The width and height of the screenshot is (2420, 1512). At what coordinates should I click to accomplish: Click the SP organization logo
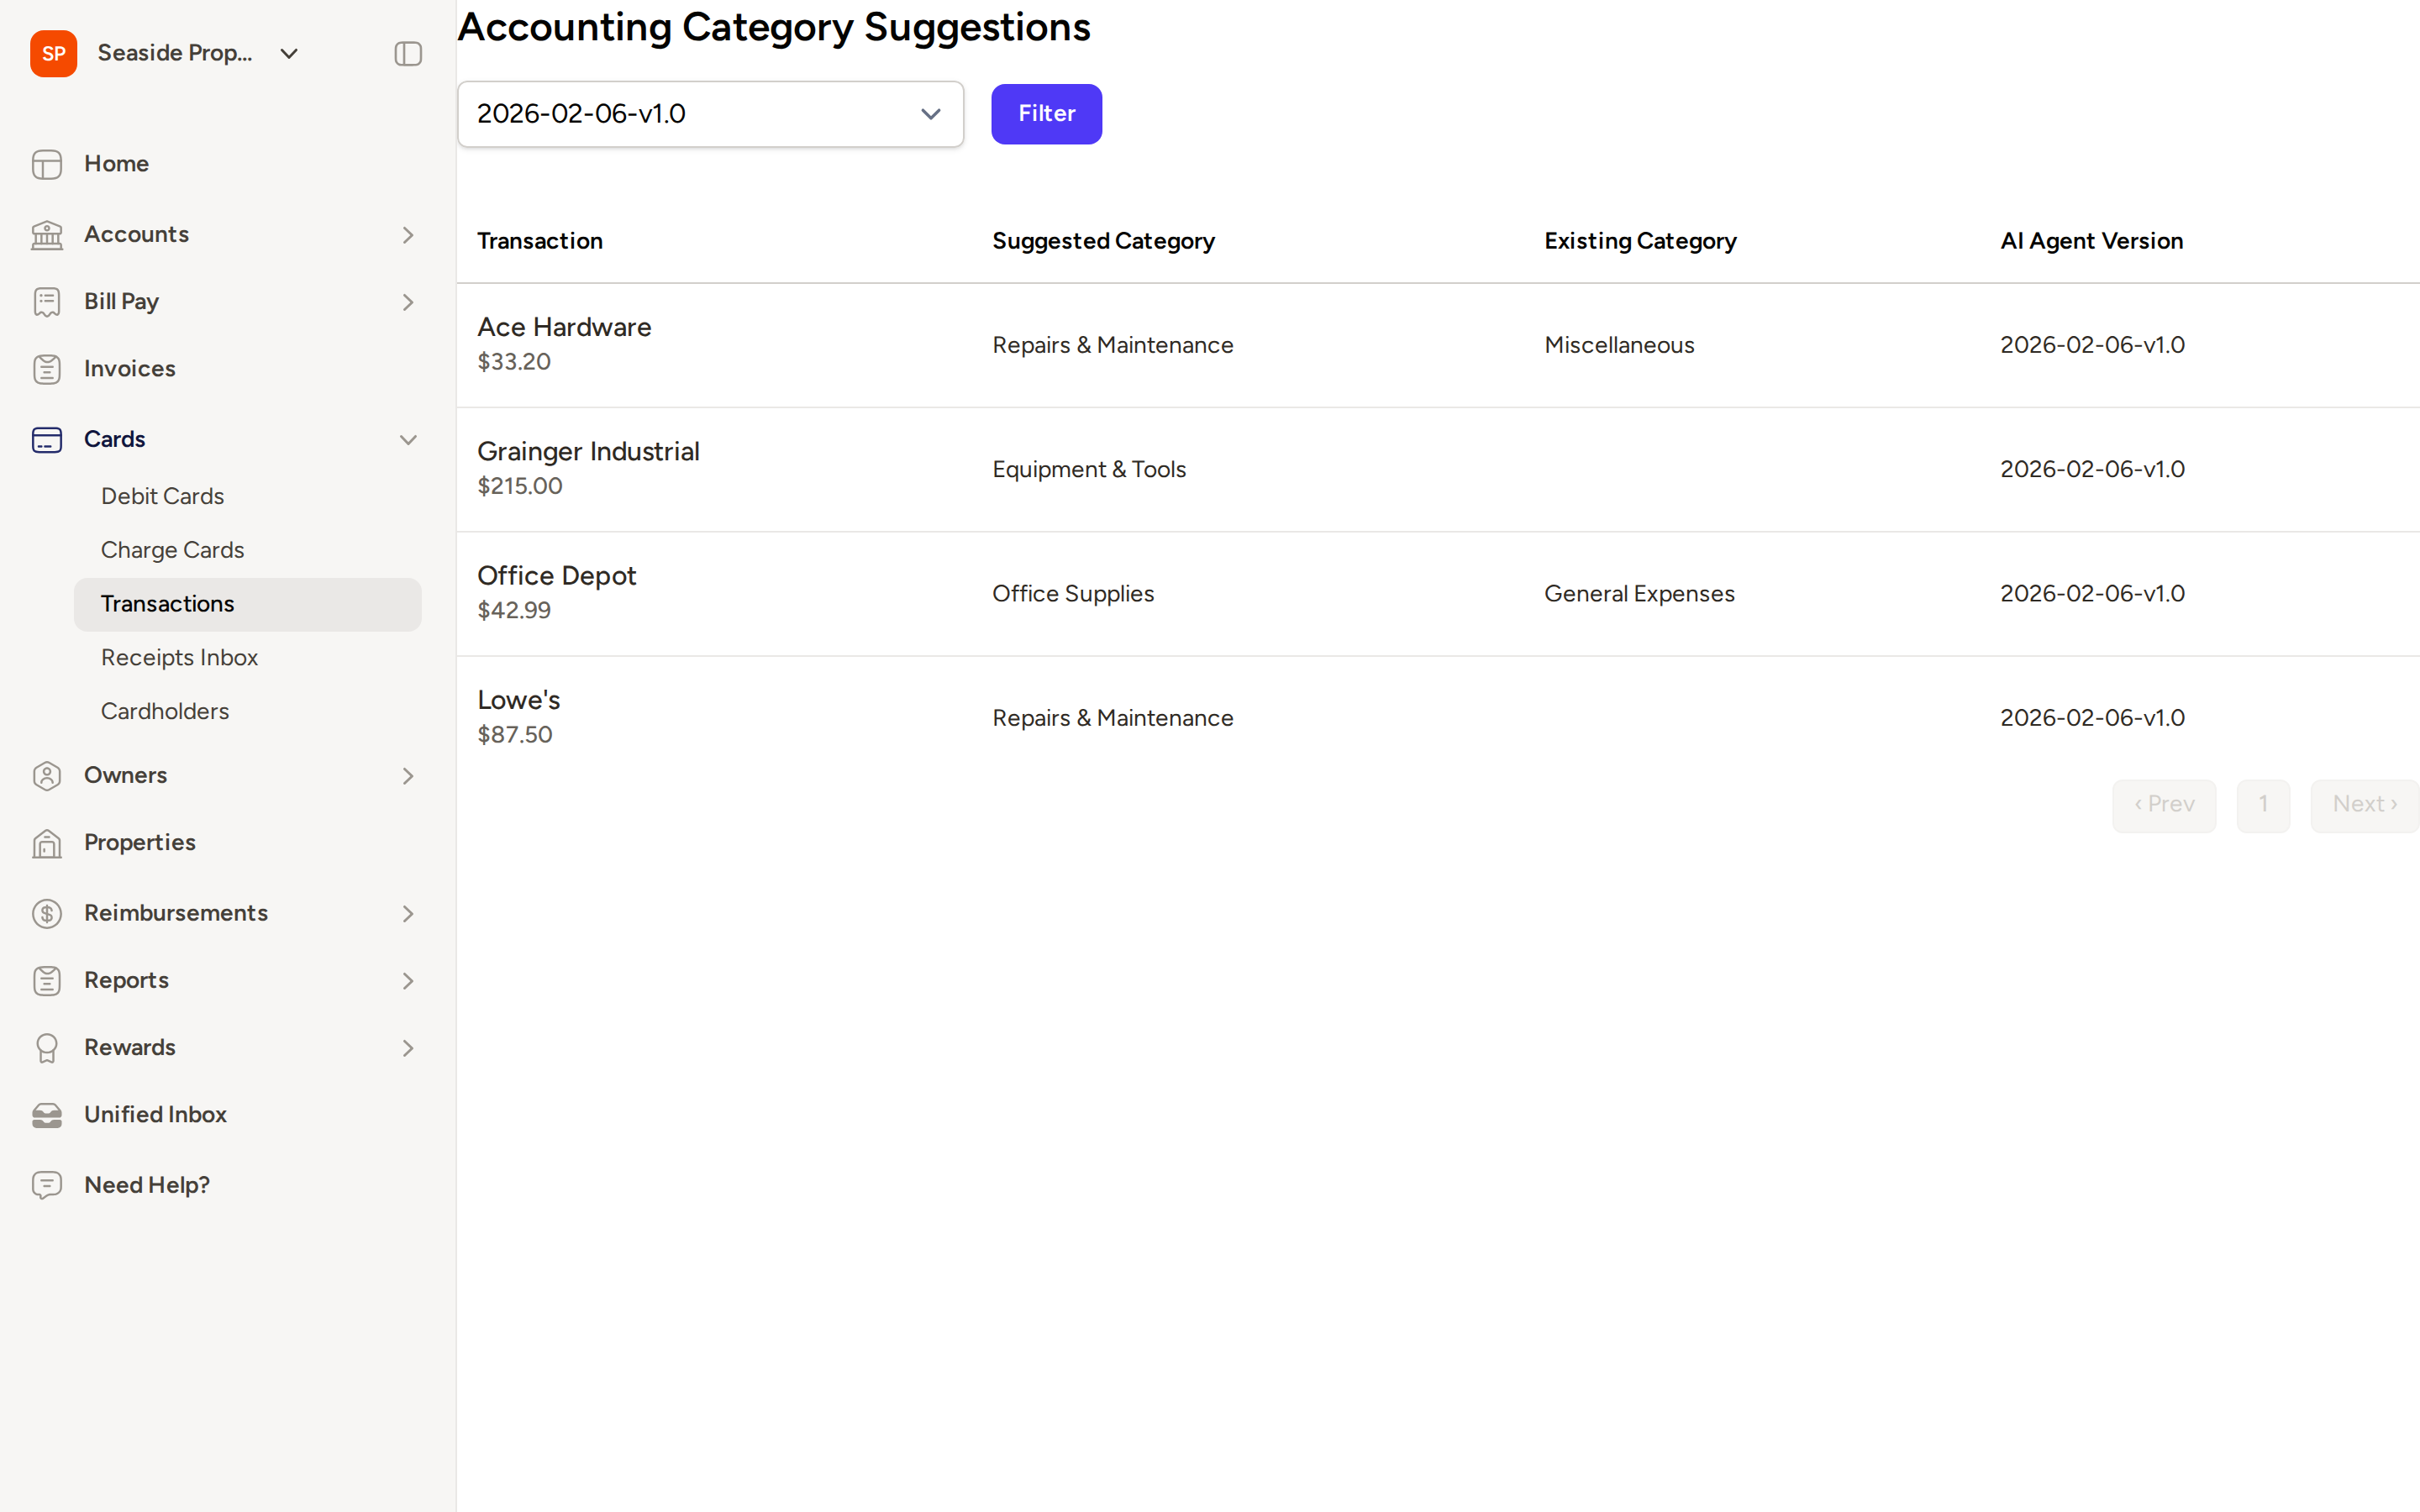pyautogui.click(x=54, y=54)
